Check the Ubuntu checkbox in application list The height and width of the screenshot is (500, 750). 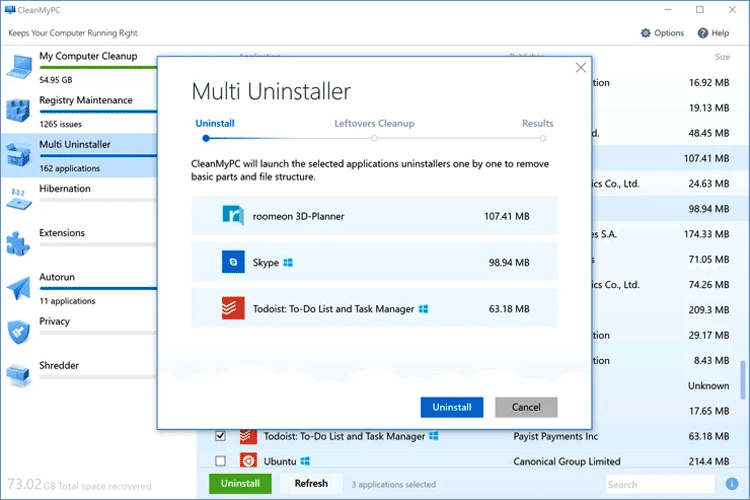point(220,461)
